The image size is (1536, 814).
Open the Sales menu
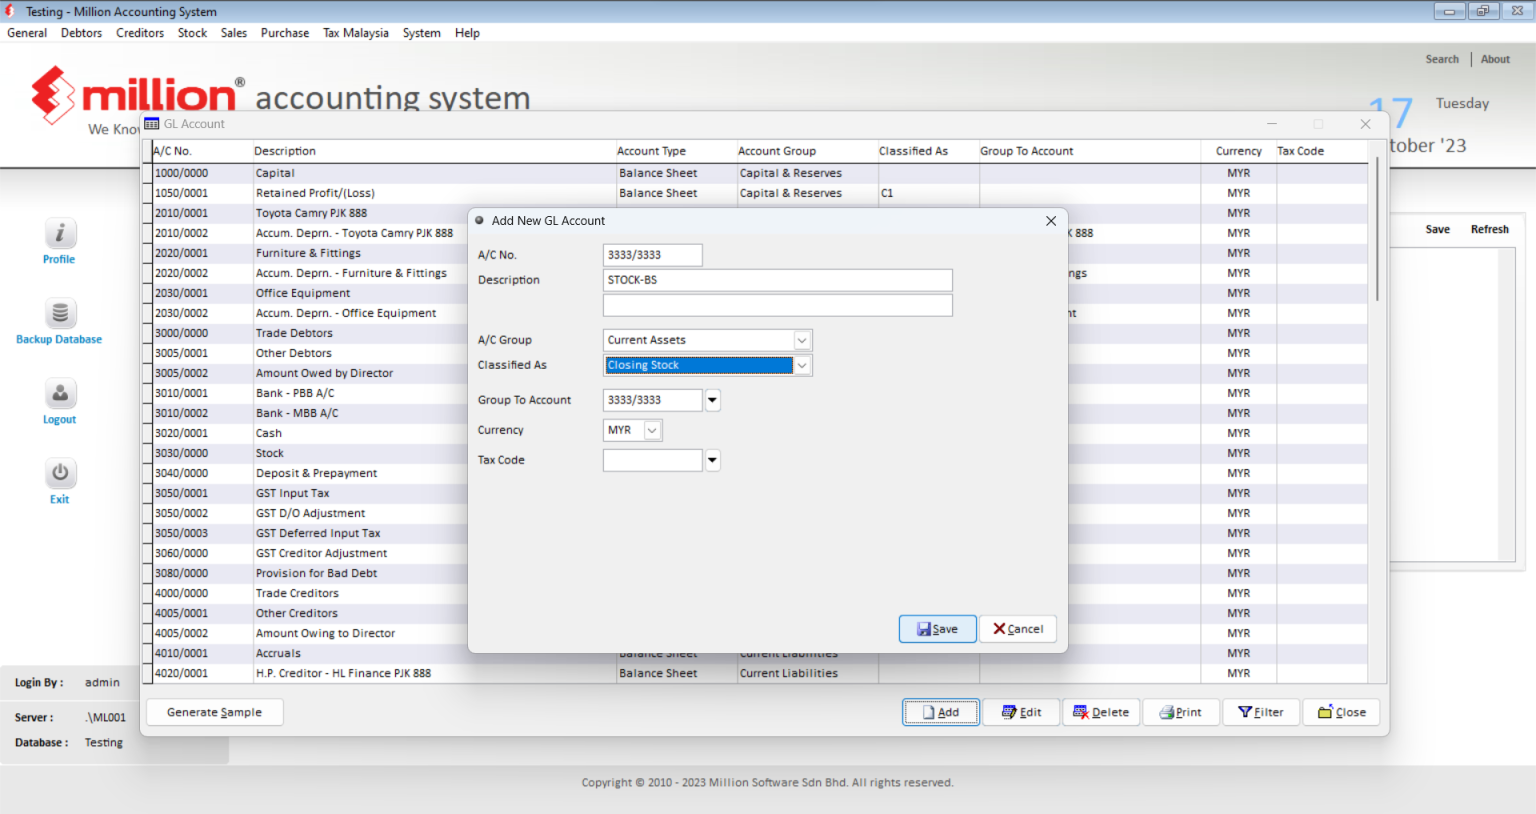(234, 33)
